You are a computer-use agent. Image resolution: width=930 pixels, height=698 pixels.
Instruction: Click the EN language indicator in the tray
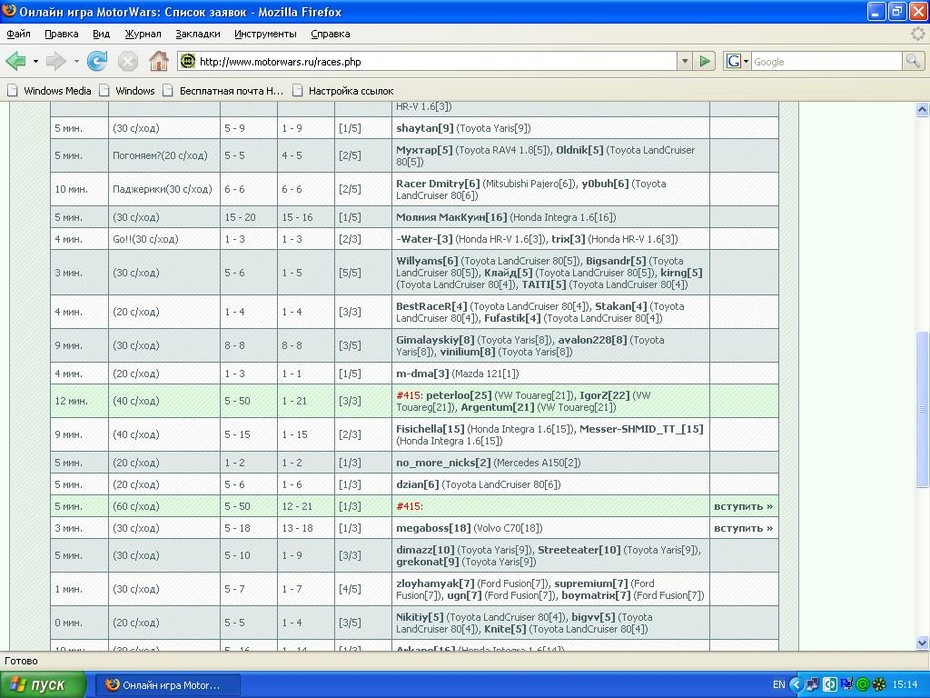point(779,685)
